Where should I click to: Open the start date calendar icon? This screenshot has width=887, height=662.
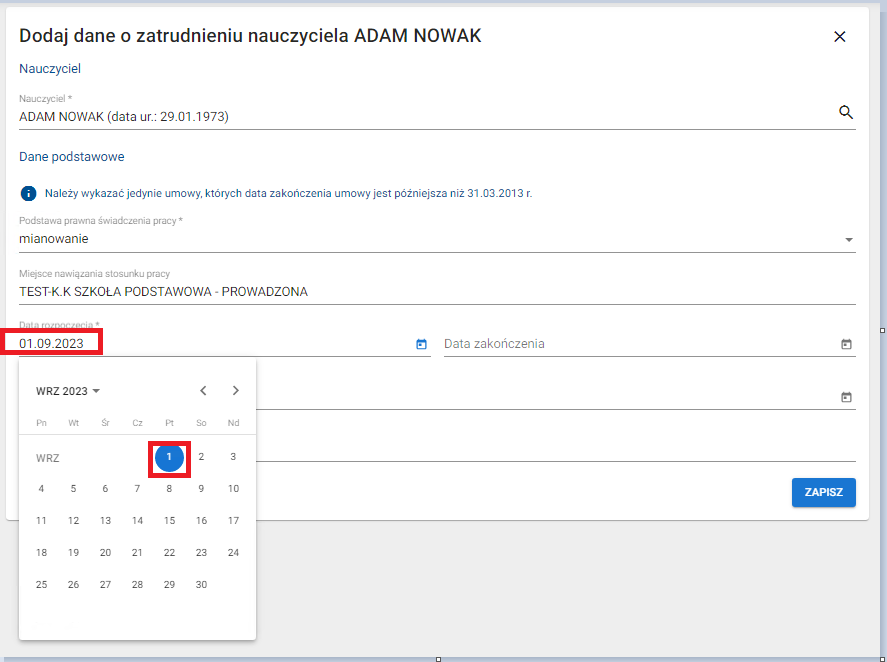coord(421,344)
